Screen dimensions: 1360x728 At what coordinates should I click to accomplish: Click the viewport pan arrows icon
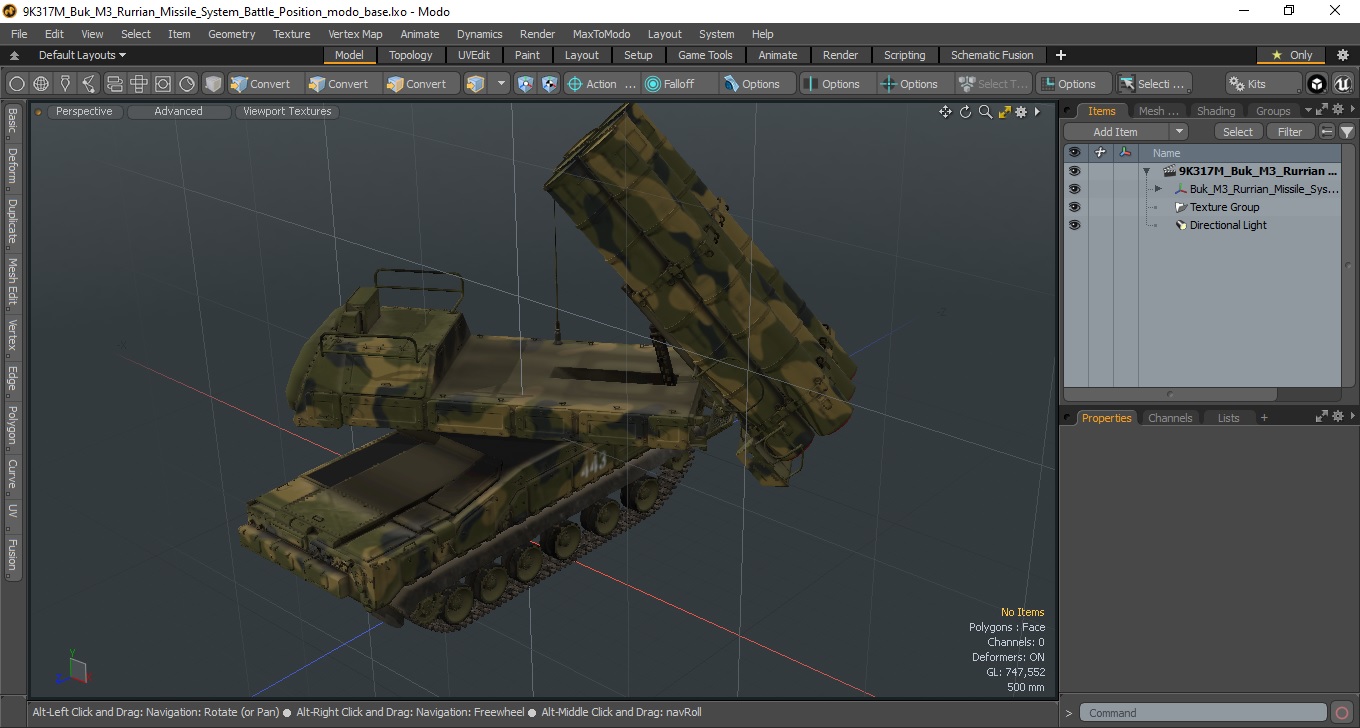pyautogui.click(x=945, y=112)
